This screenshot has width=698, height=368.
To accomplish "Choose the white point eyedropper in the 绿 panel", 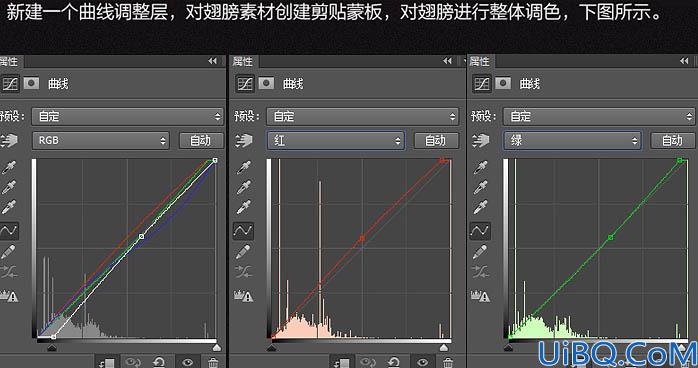I will coord(480,207).
